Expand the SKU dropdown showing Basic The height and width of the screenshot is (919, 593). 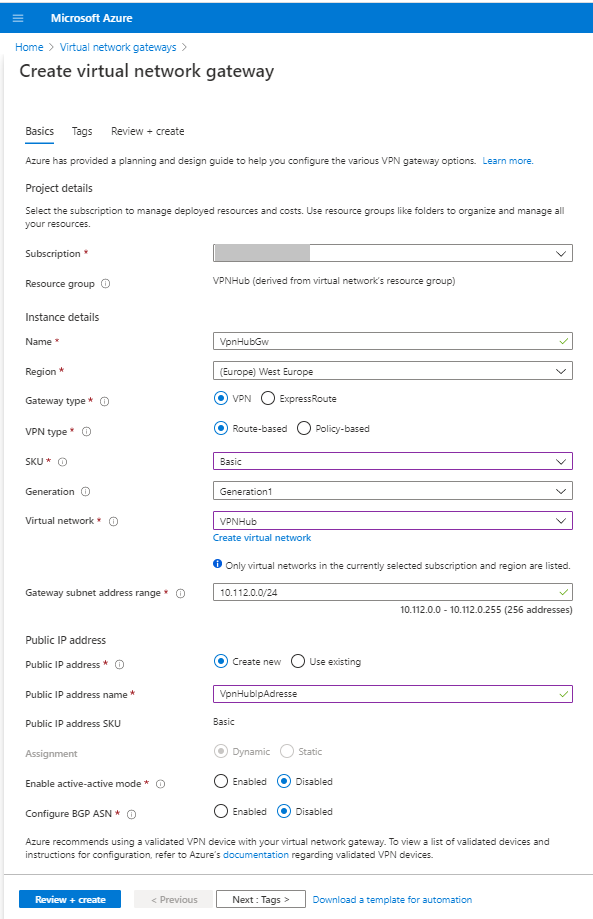(x=393, y=461)
